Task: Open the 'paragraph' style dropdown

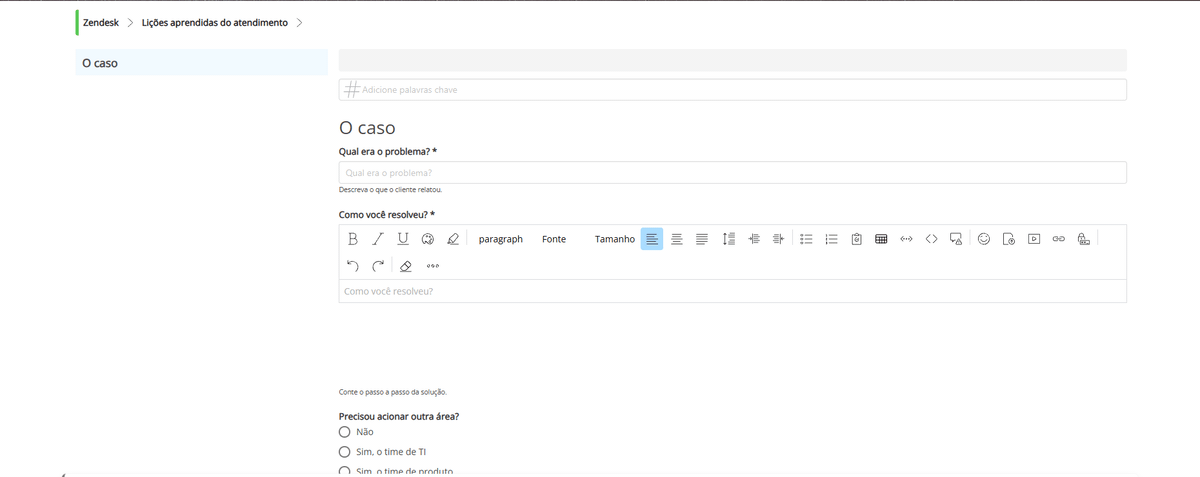Action: point(501,239)
